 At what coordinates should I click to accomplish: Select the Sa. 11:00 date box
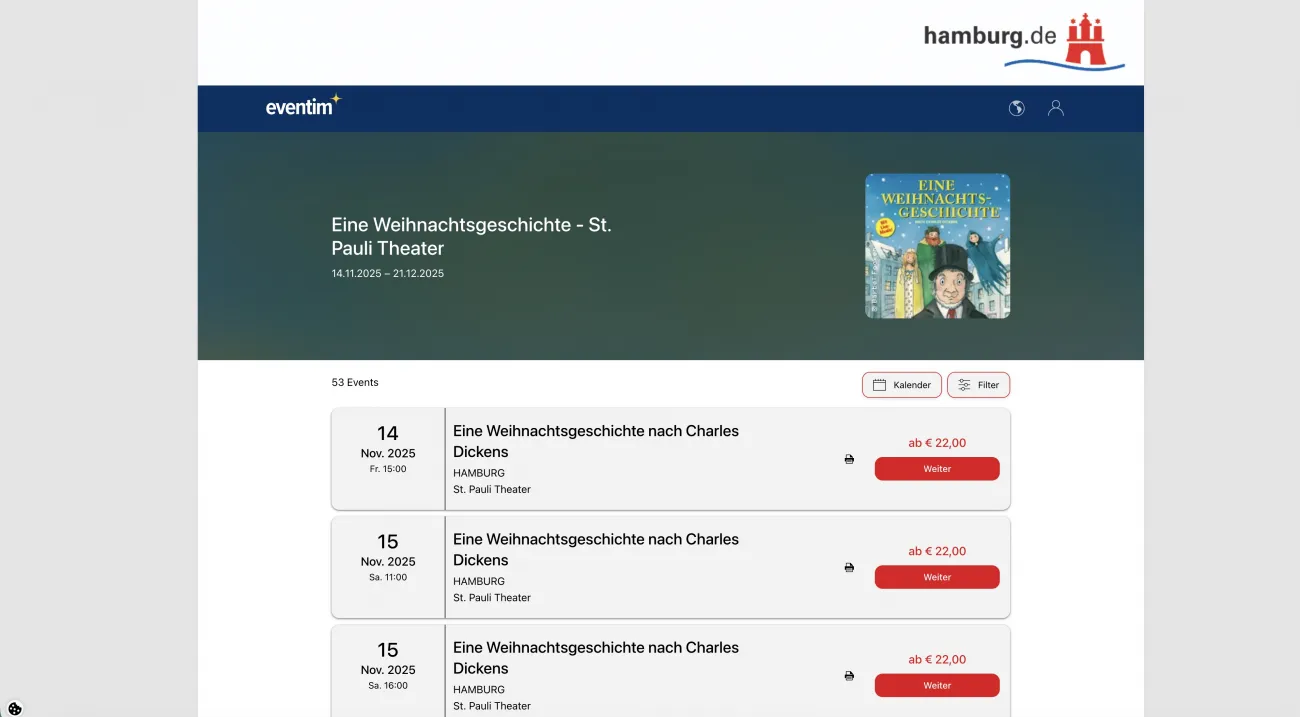(388, 567)
